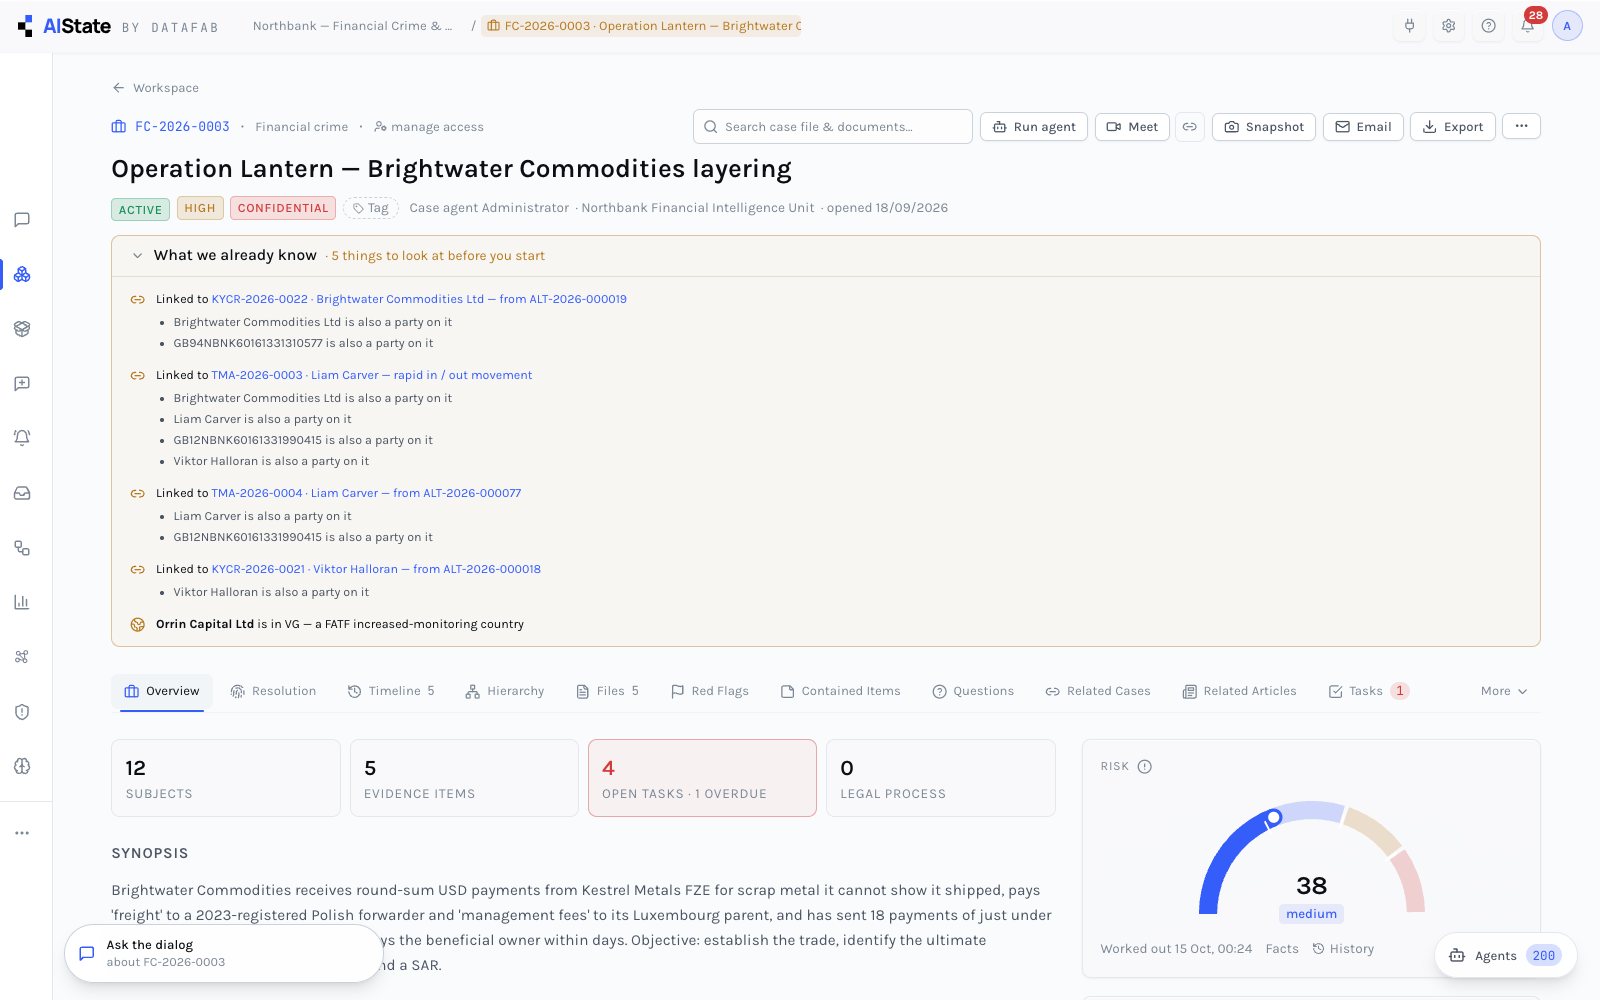Open the Northbank workspace breadcrumb selector
1600x1000 pixels.
tap(352, 26)
